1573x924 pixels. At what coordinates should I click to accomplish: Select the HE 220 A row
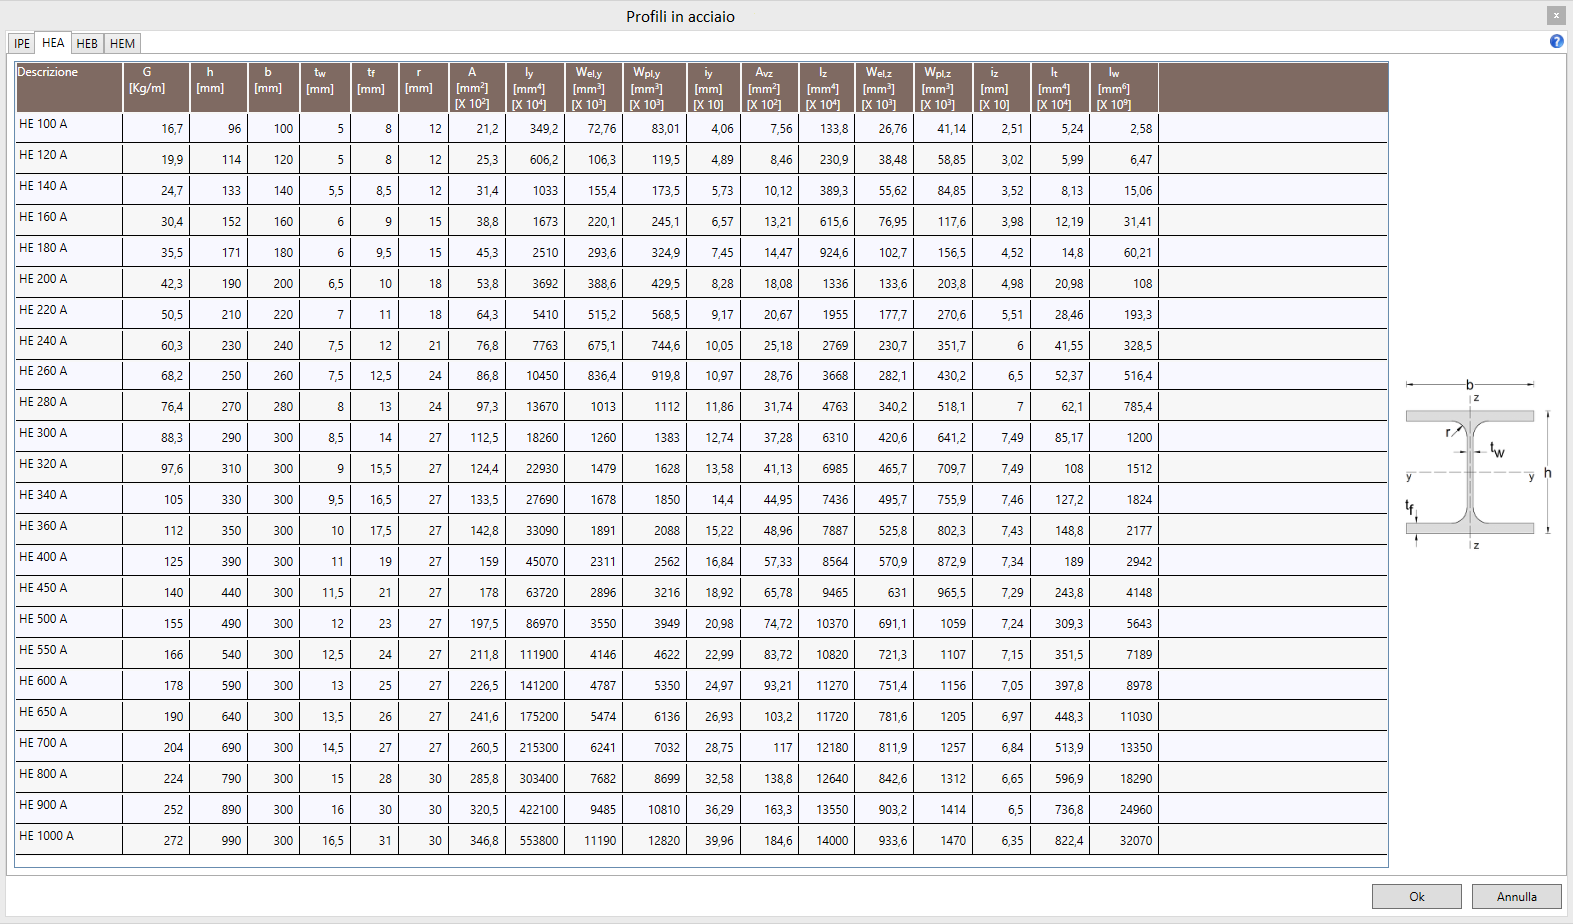(702, 314)
